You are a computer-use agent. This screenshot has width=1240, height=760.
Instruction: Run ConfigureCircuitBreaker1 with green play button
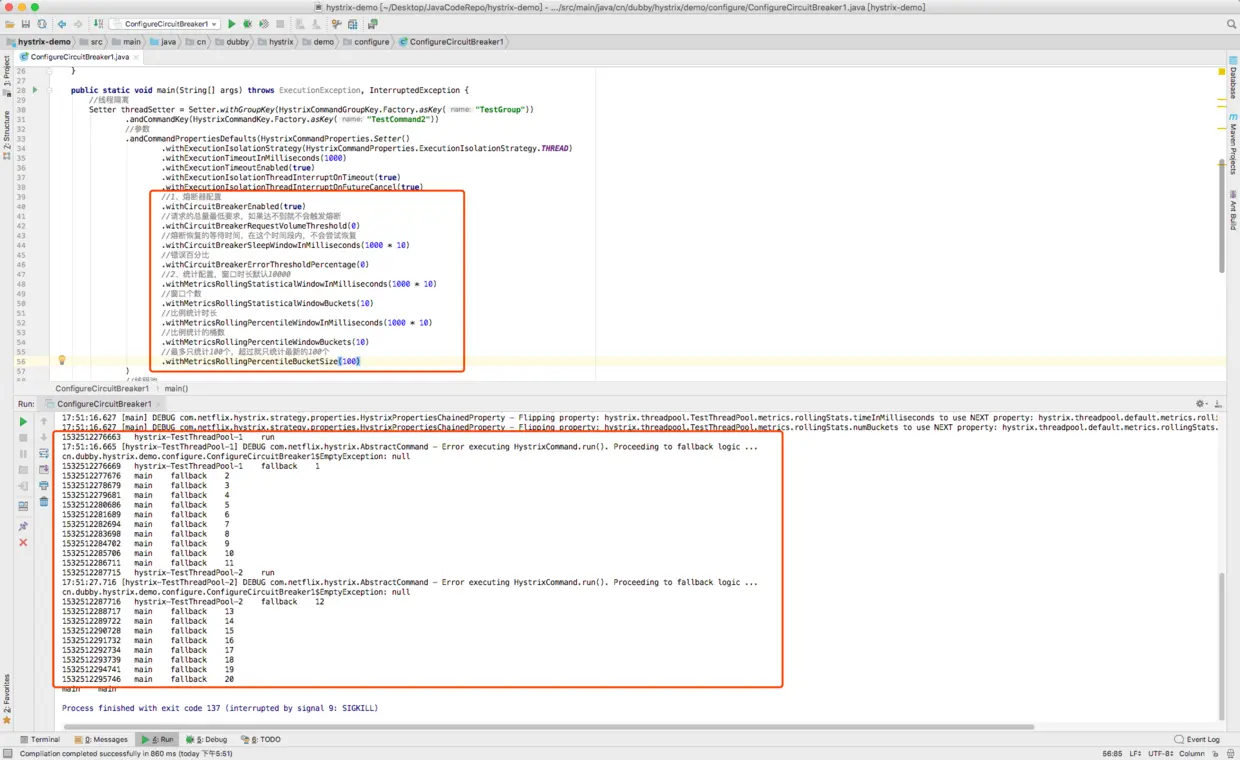232,24
